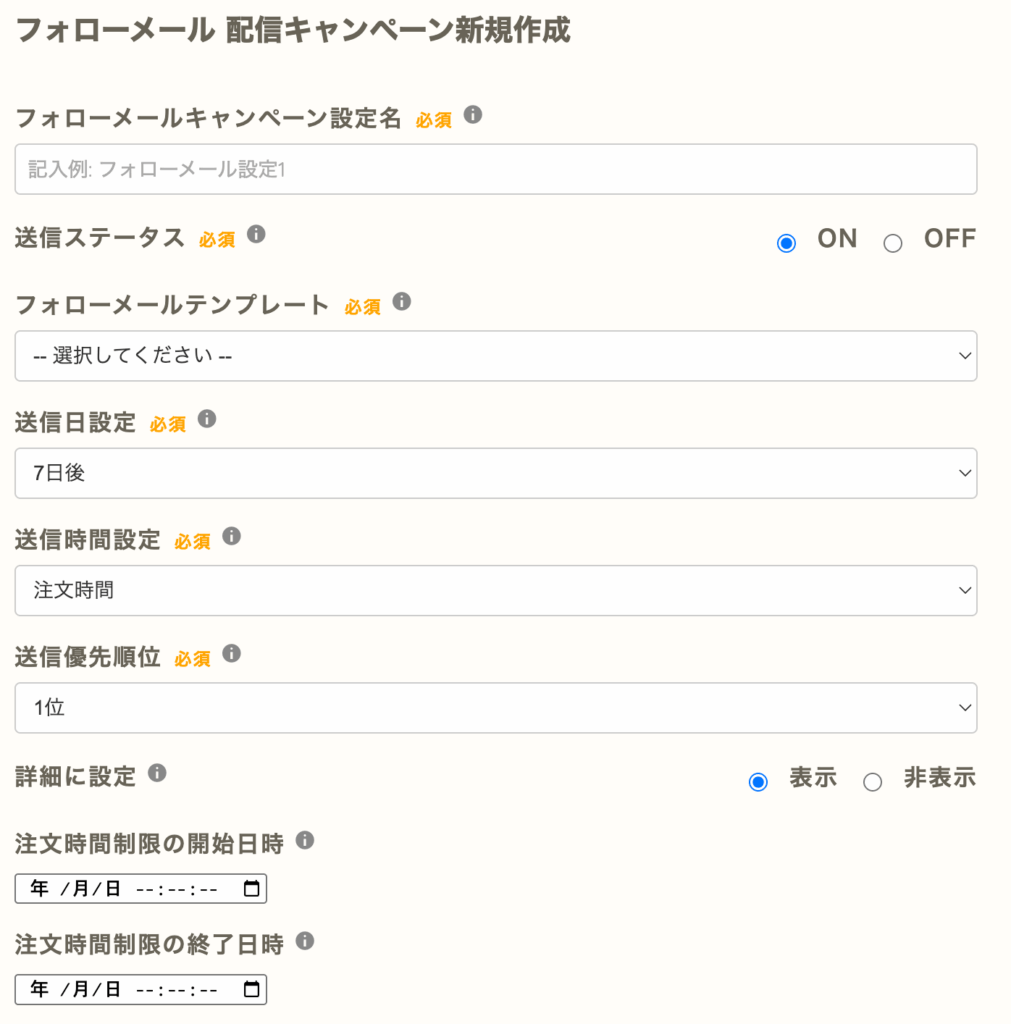
Task: Click the campaign setting name text field
Action: tap(495, 169)
